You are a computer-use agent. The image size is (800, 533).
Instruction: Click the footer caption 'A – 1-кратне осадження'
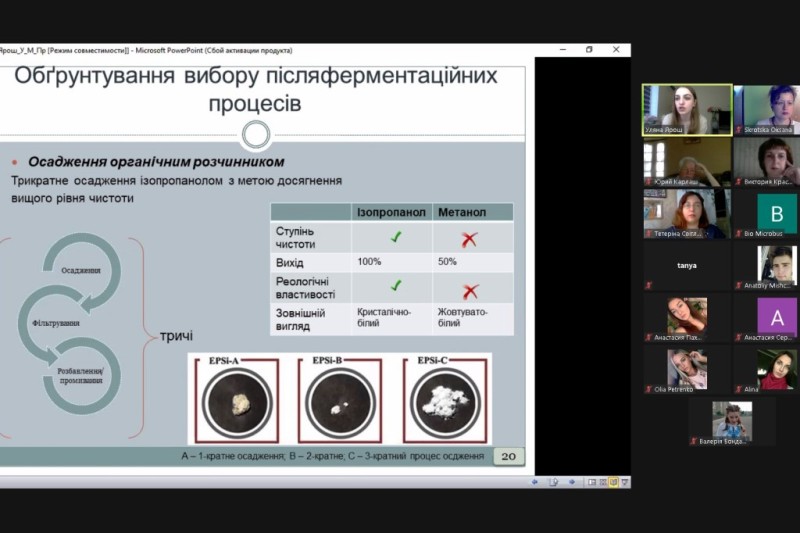click(x=233, y=456)
